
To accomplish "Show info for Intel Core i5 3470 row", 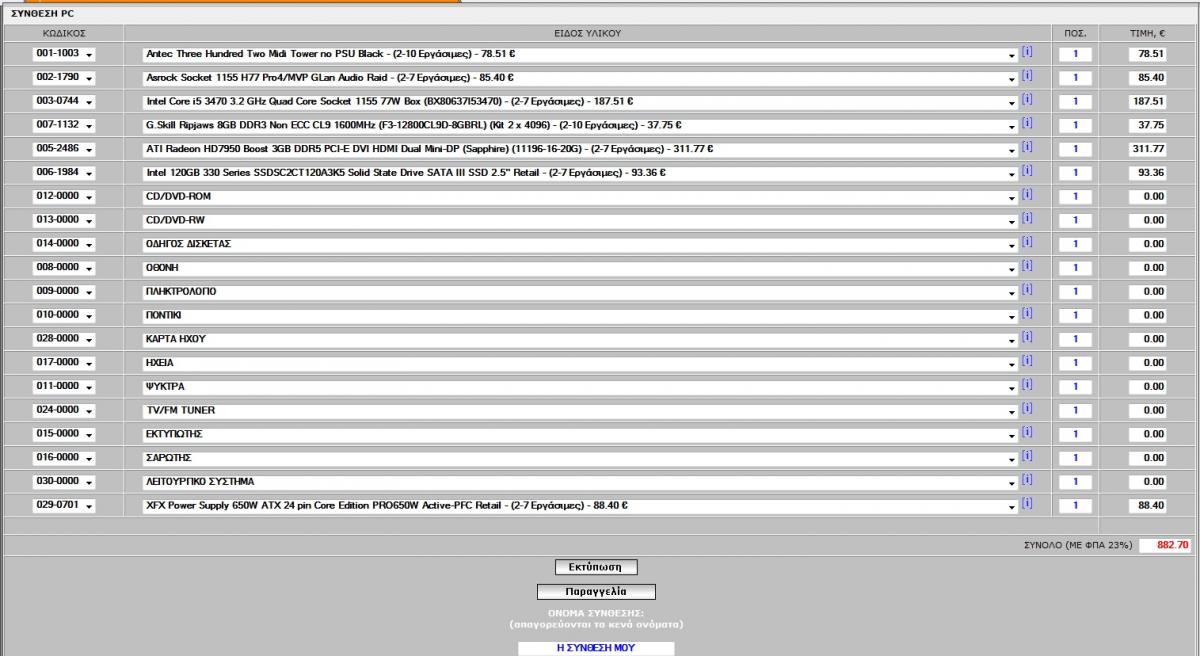I will tap(1027, 100).
